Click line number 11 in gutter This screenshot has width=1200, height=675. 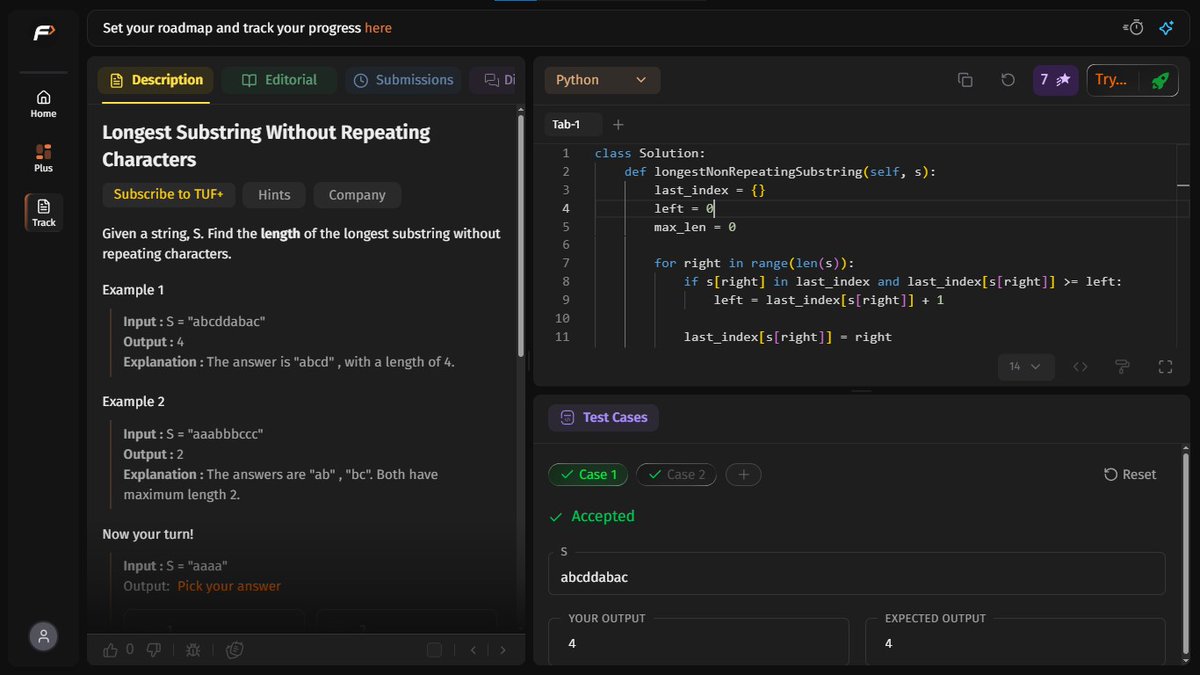coord(562,337)
